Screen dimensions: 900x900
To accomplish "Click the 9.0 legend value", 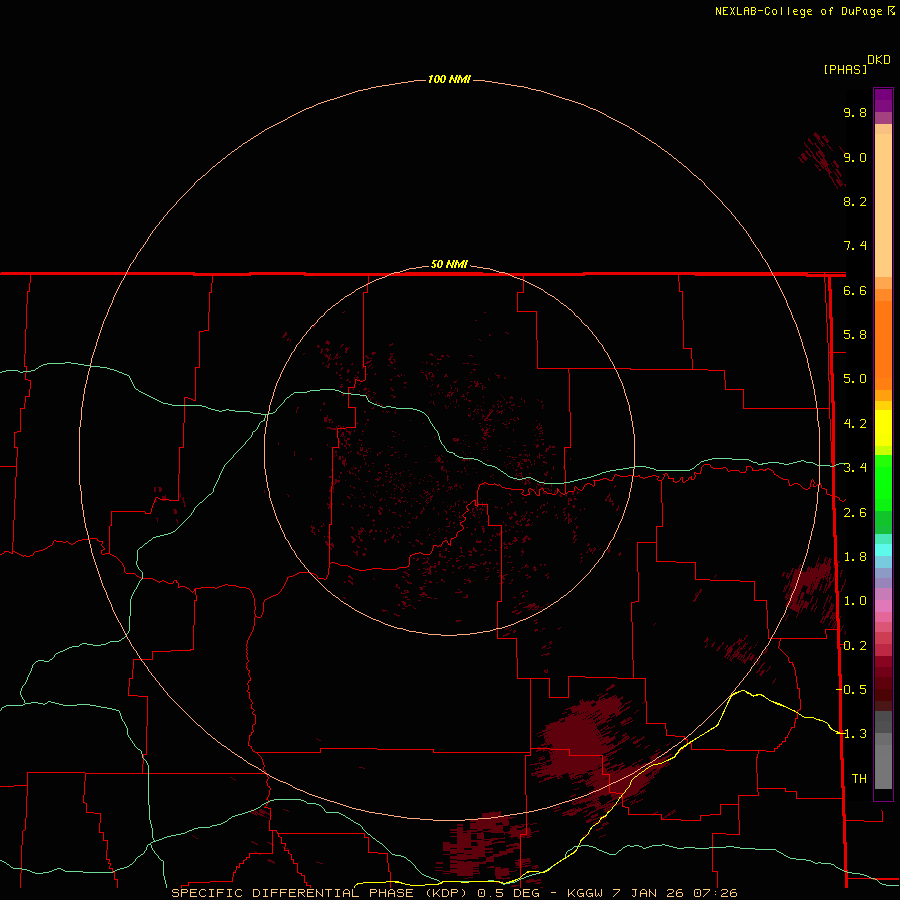I will tap(855, 157).
